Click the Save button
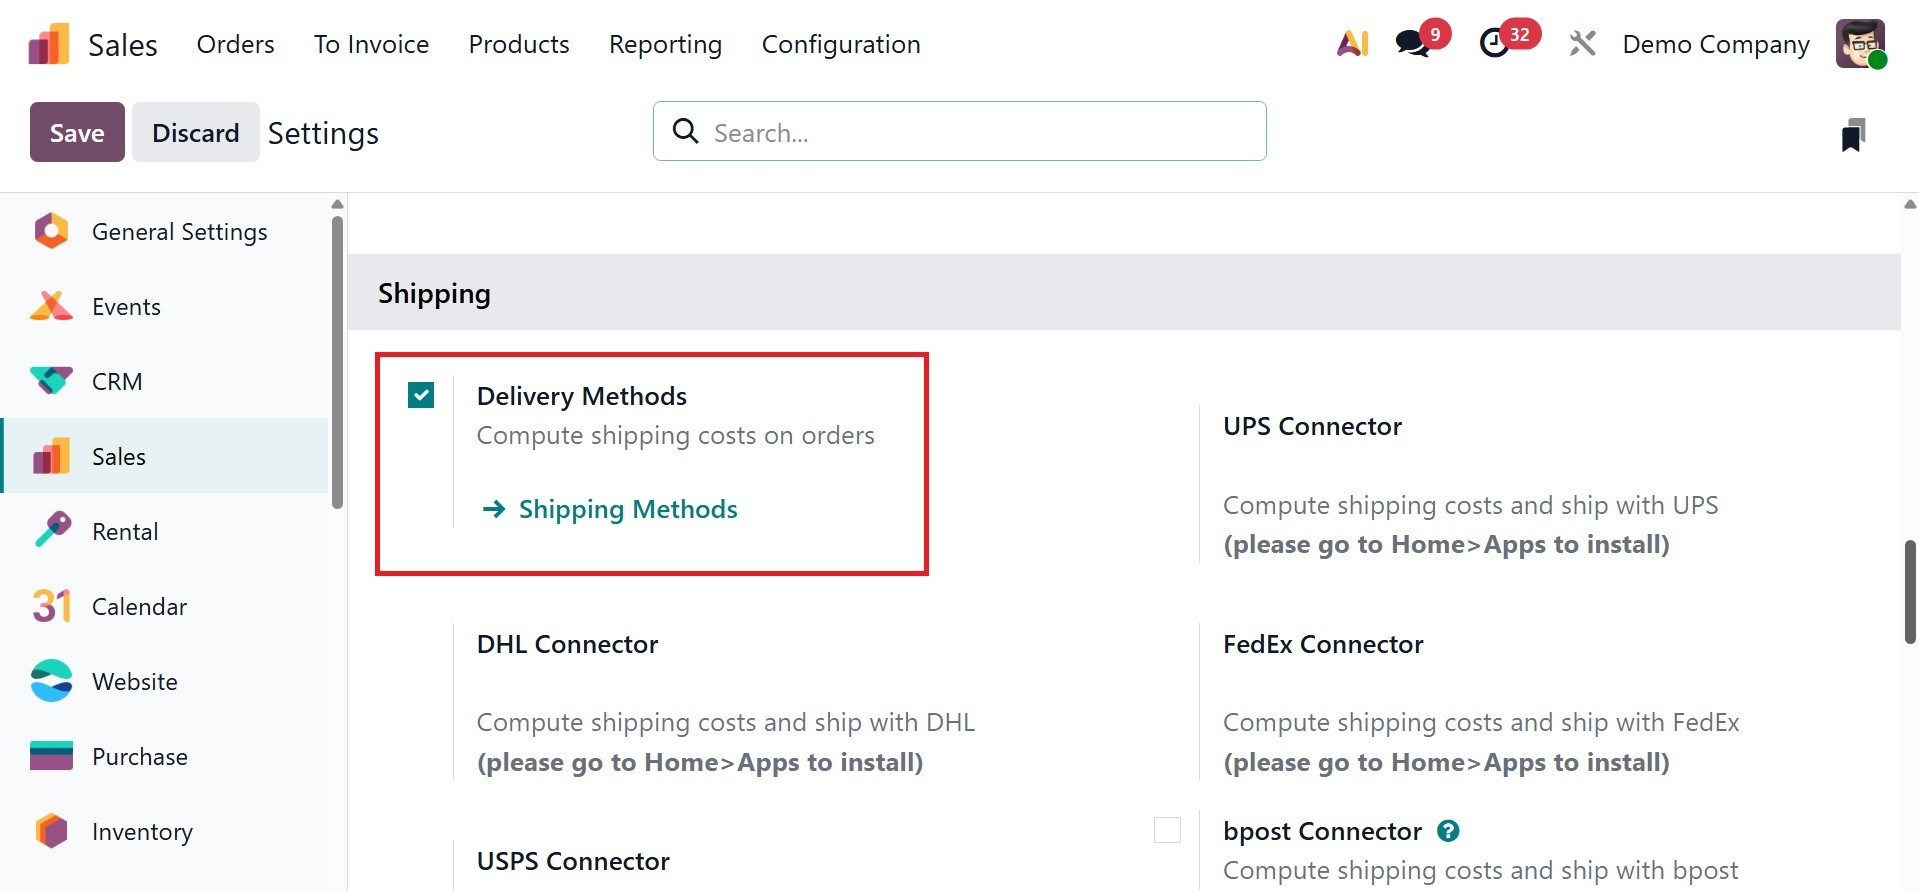This screenshot has height=891, width=1919. tap(76, 131)
